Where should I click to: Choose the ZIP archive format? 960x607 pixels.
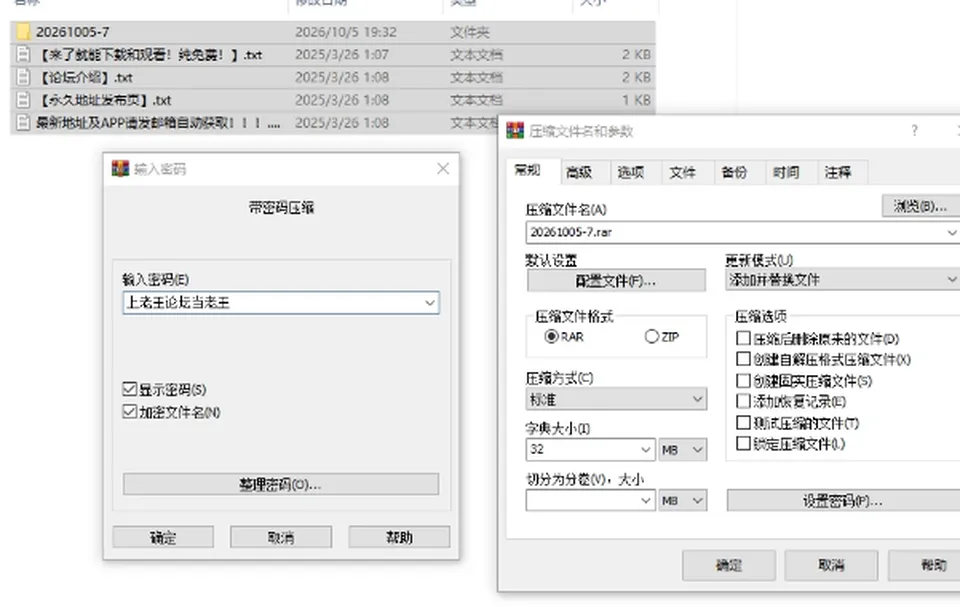tap(651, 336)
